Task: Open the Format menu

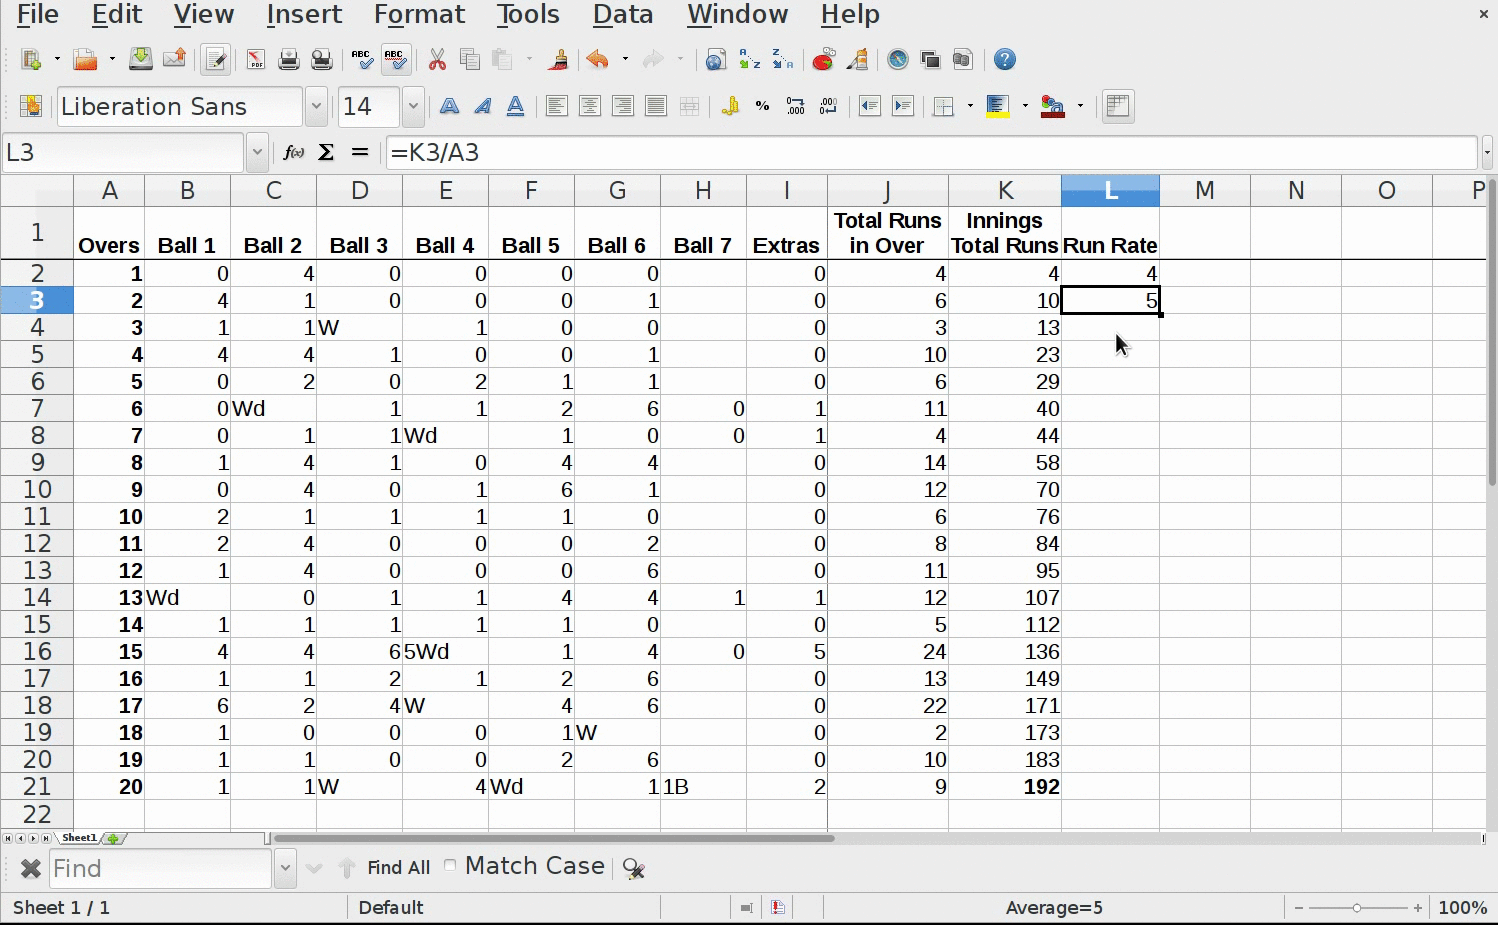Action: (x=419, y=15)
